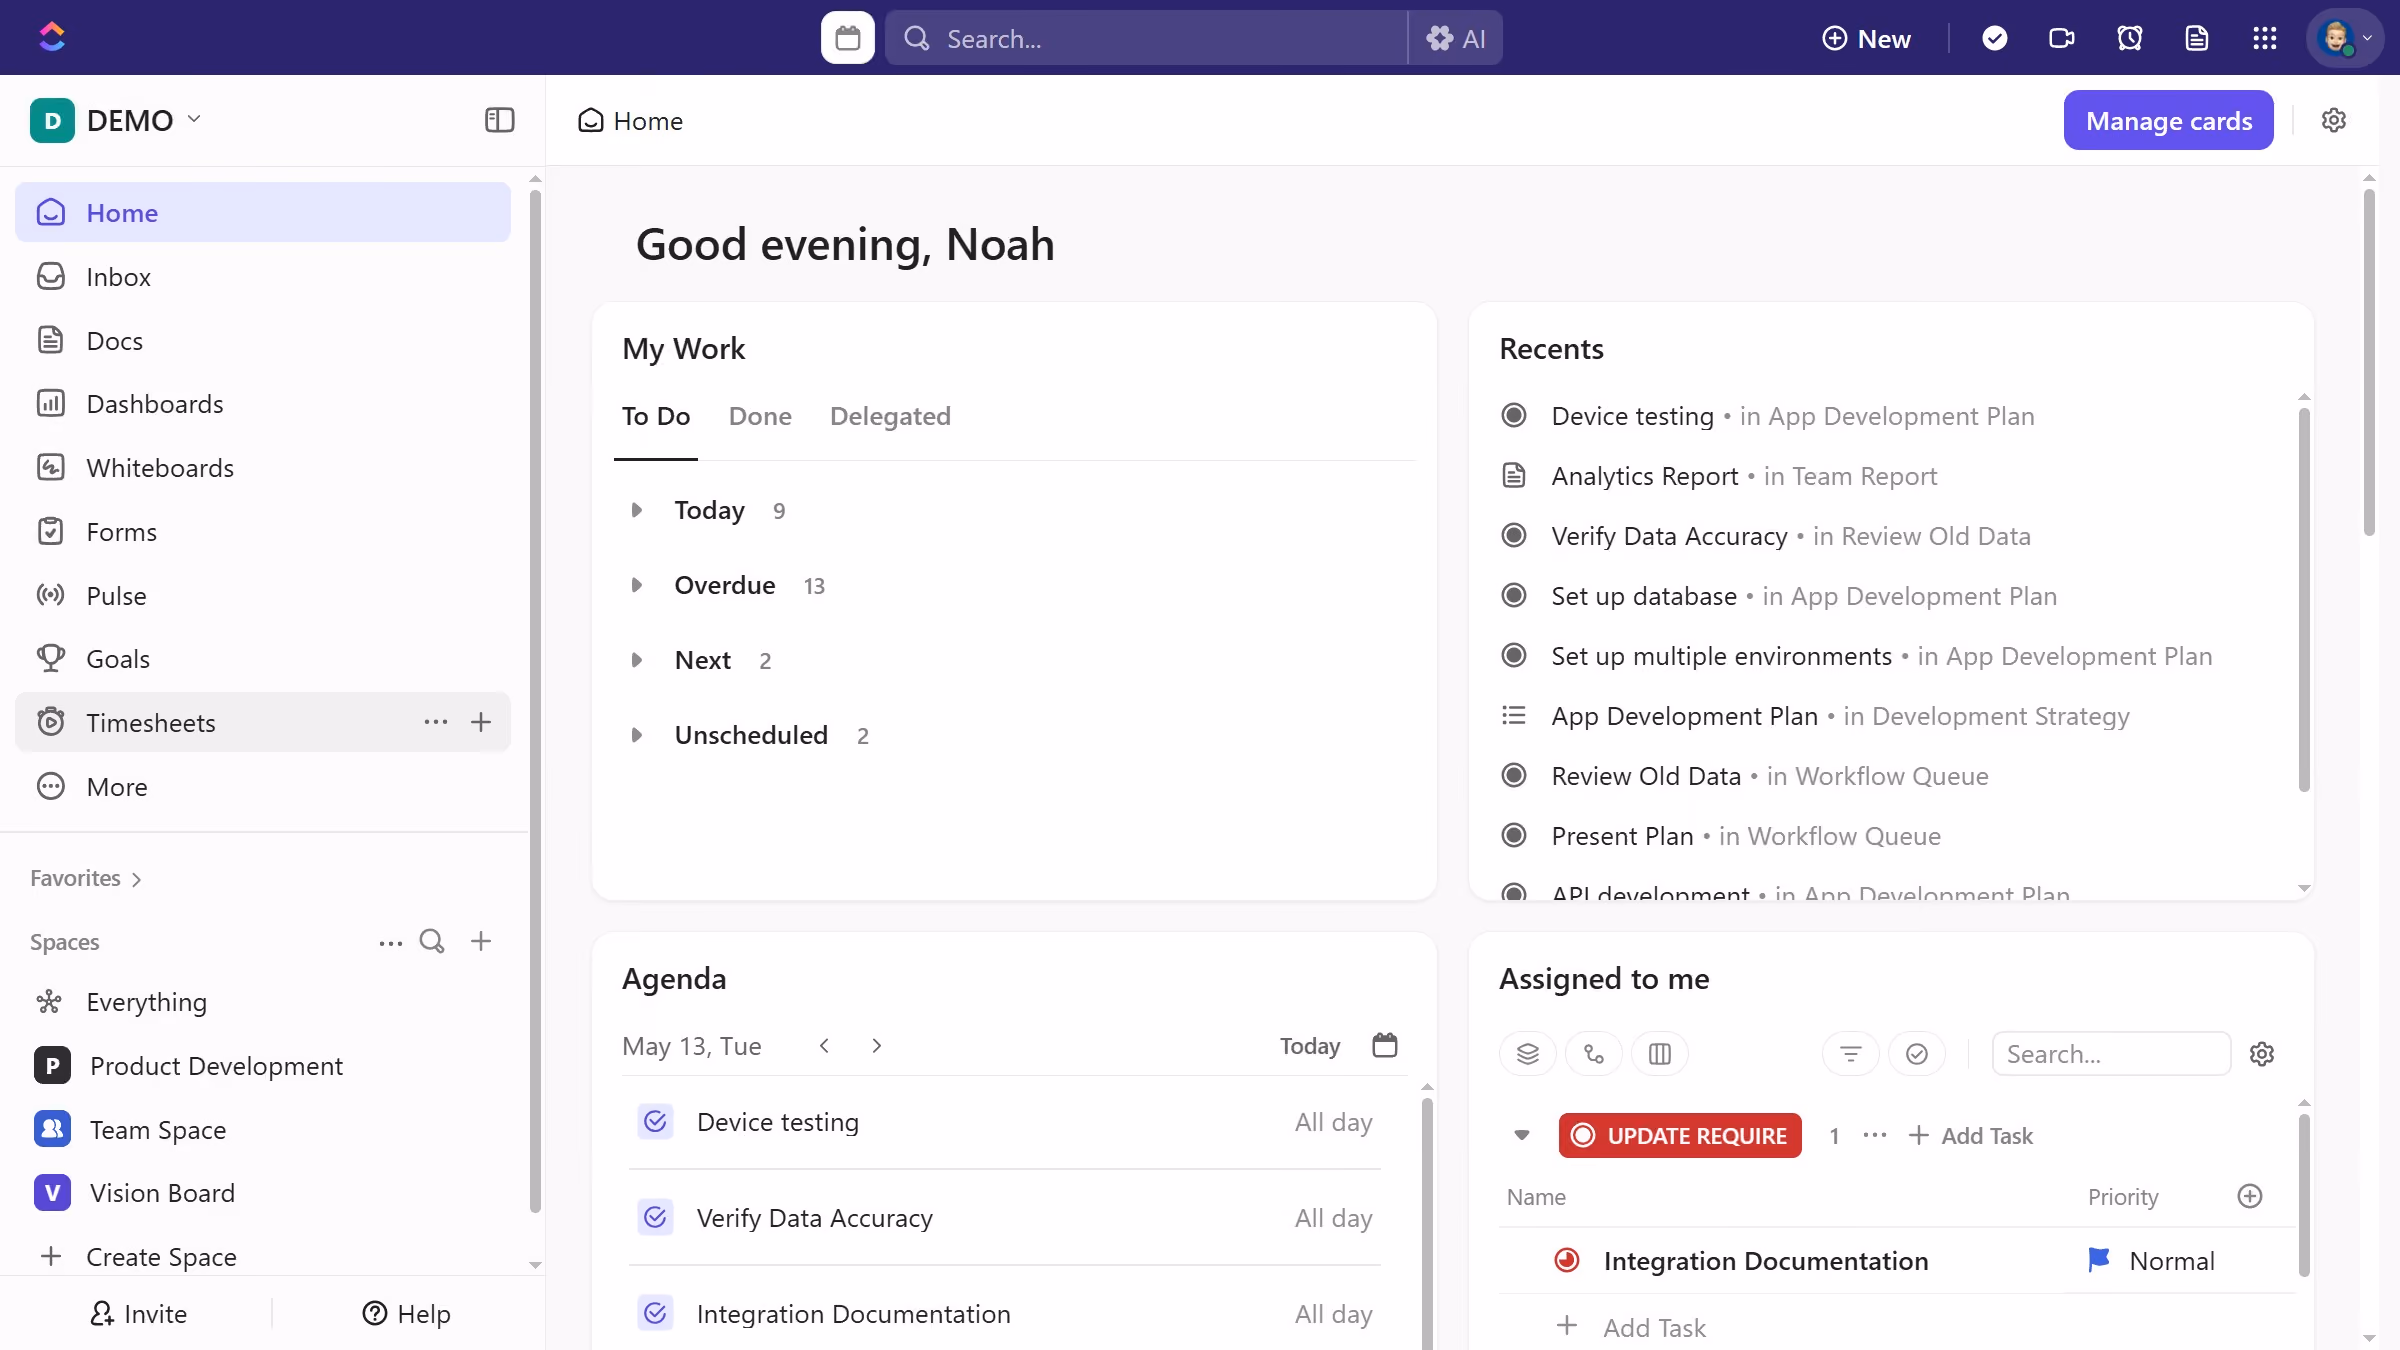Image resolution: width=2400 pixels, height=1350 pixels.
Task: Jump to Today in the Agenda card
Action: [x=1310, y=1045]
